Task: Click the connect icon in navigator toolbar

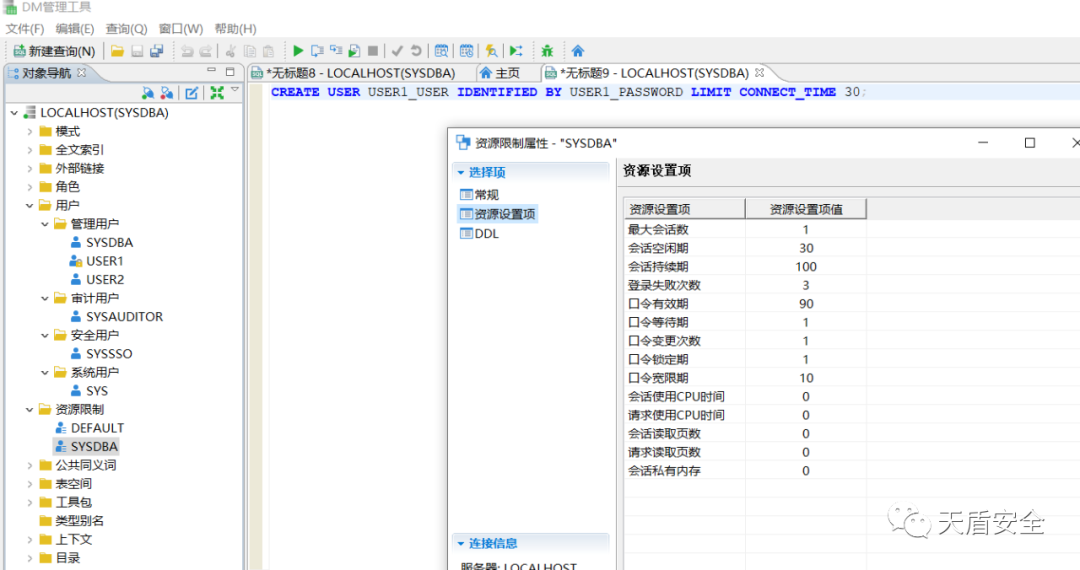Action: tap(148, 93)
